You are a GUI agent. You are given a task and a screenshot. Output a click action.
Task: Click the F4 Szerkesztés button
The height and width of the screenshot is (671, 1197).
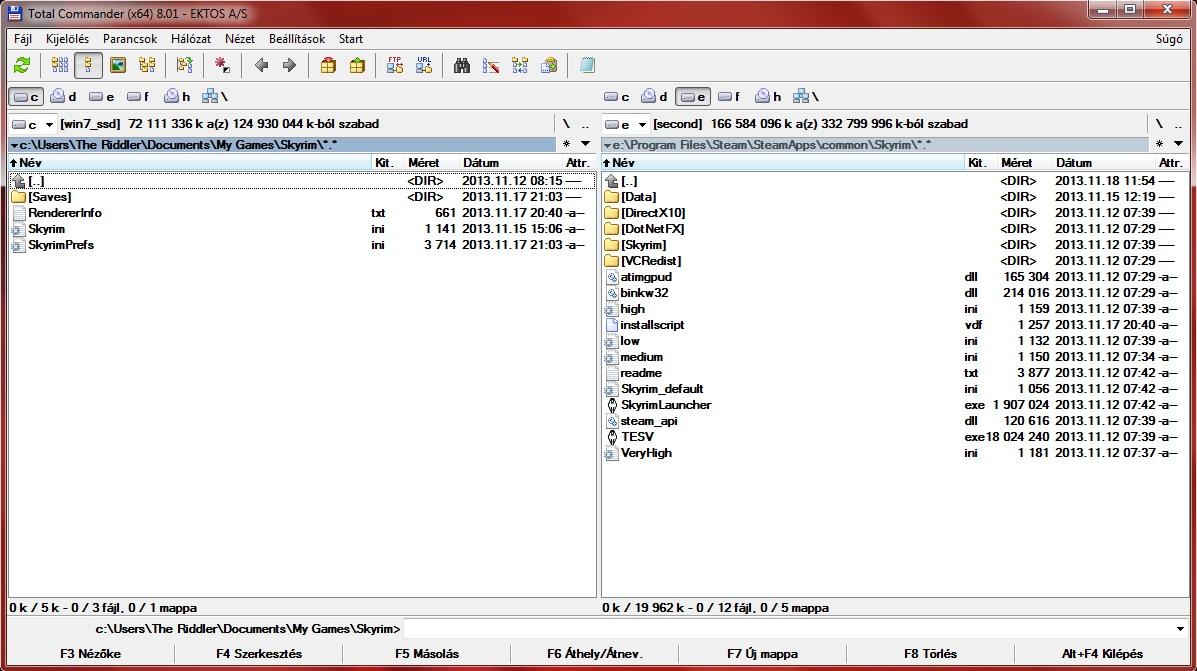(x=259, y=654)
